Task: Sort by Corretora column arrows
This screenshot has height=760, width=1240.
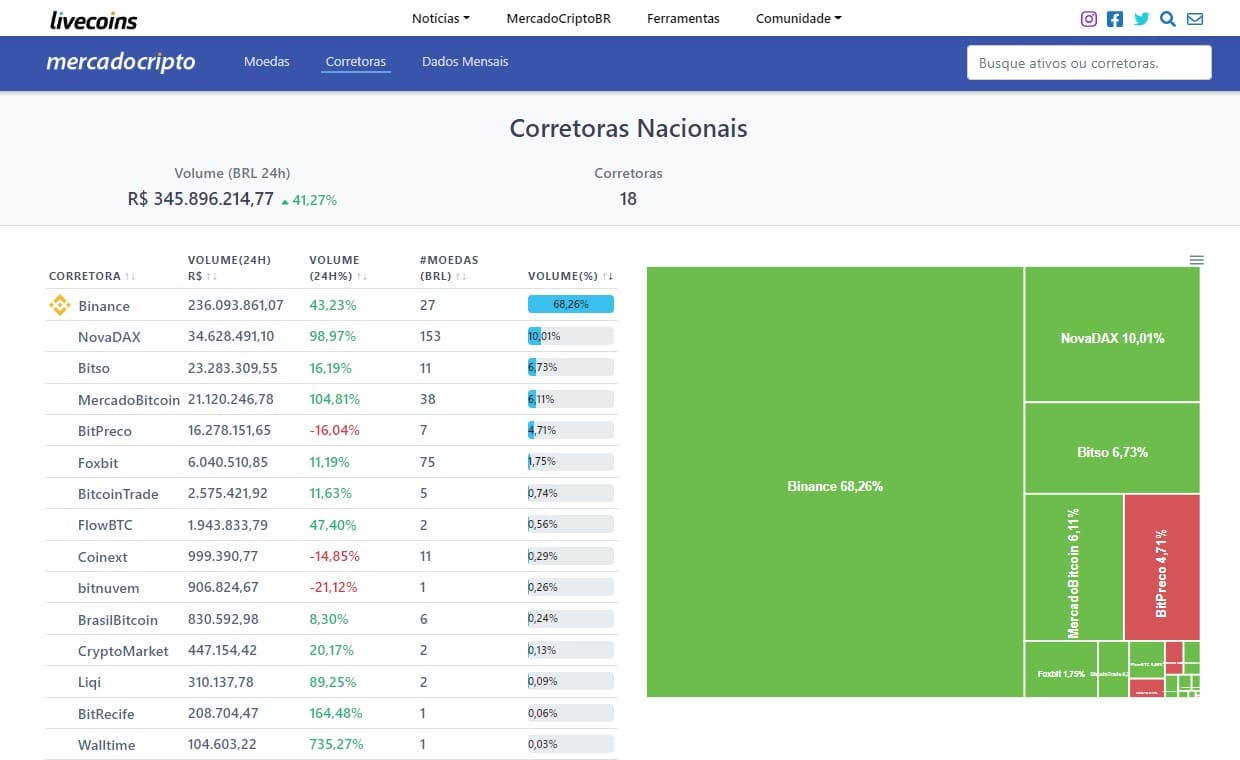Action: pos(131,276)
